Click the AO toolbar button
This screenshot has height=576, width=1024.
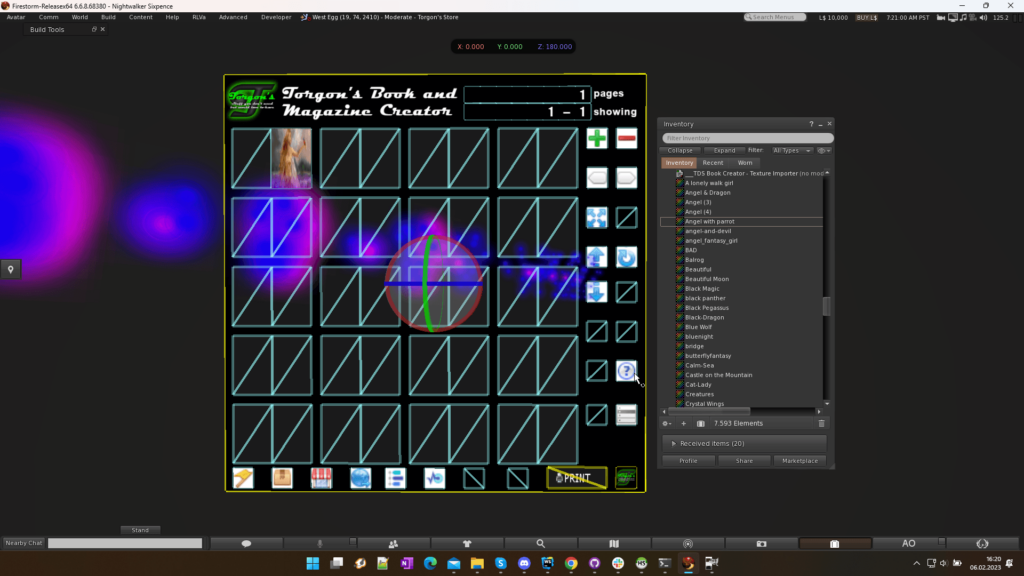[x=908, y=543]
